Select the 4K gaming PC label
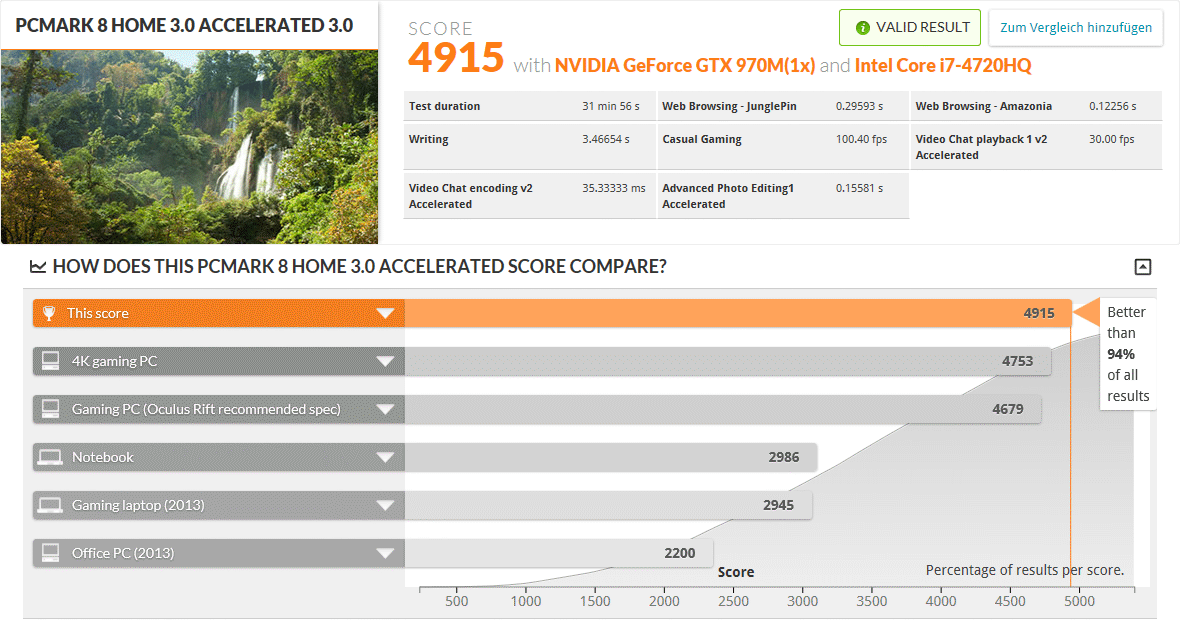Image resolution: width=1180 pixels, height=620 pixels. tap(114, 361)
